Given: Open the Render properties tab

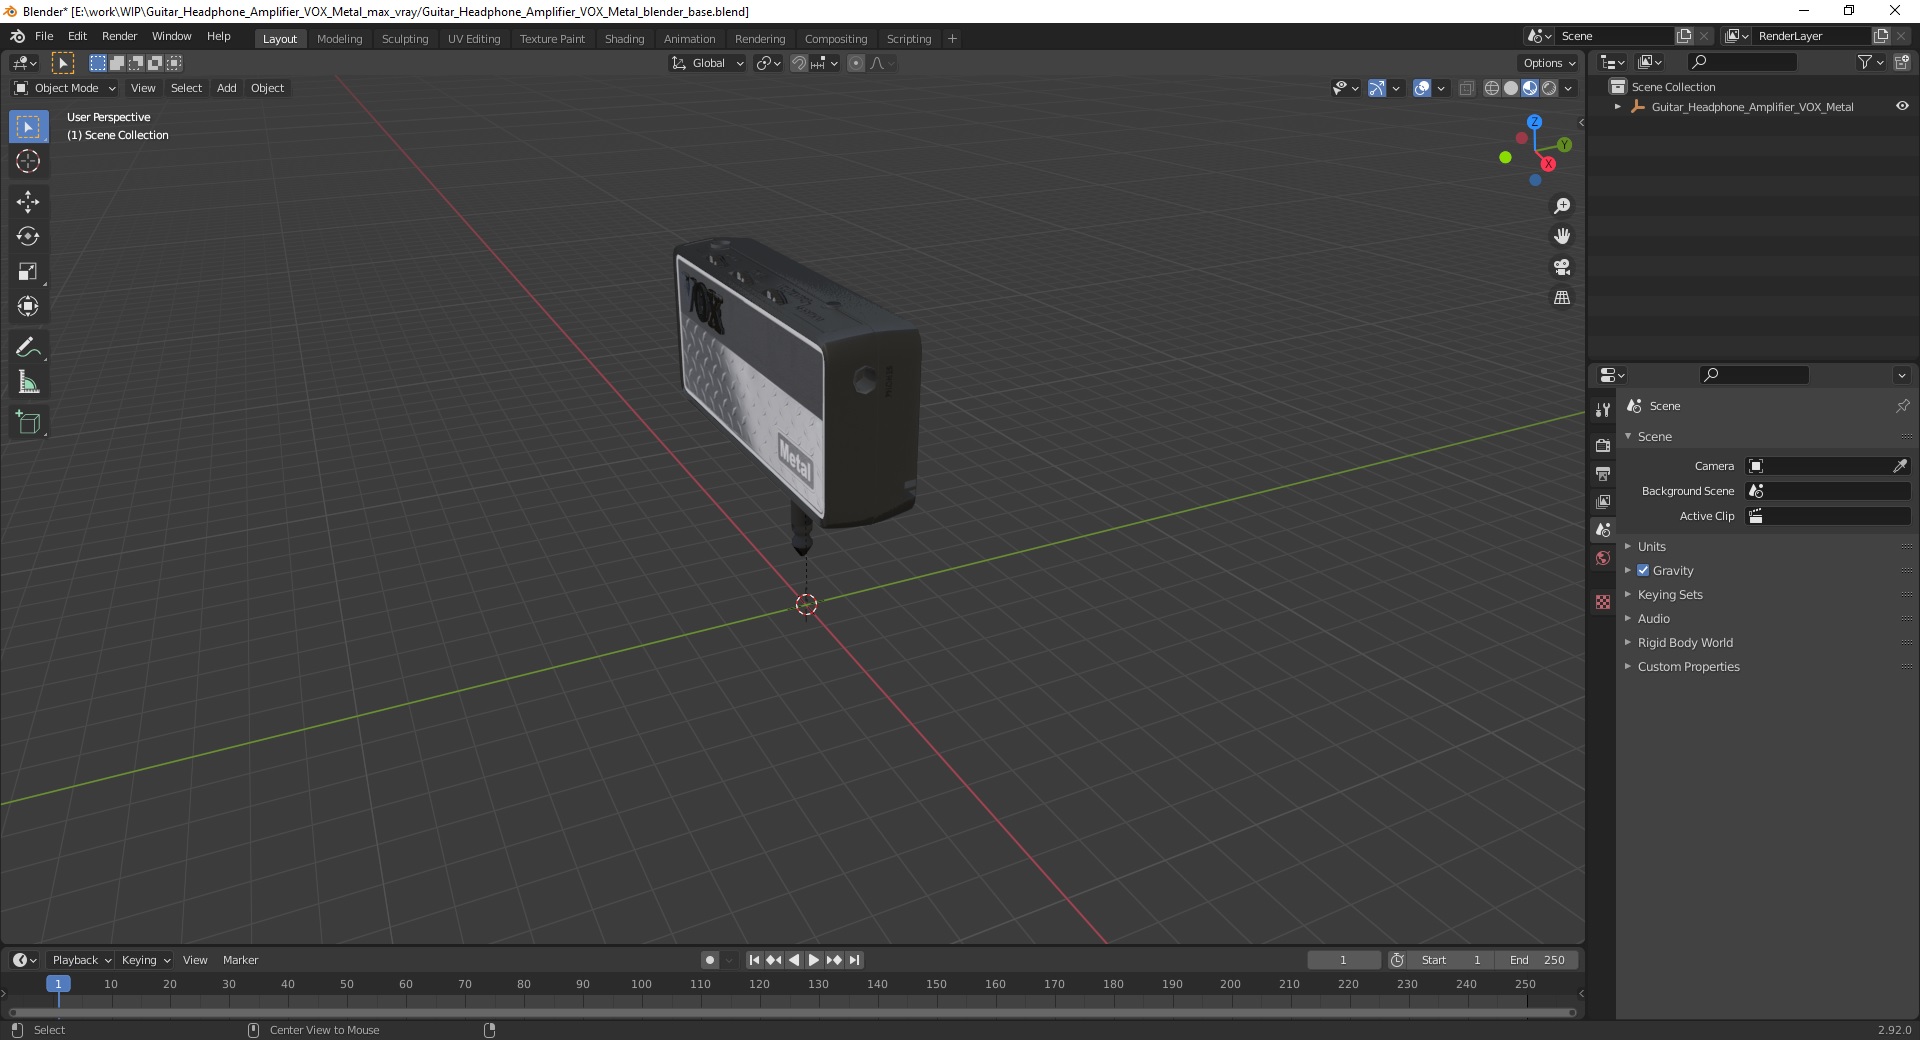Looking at the screenshot, I should point(1603,445).
